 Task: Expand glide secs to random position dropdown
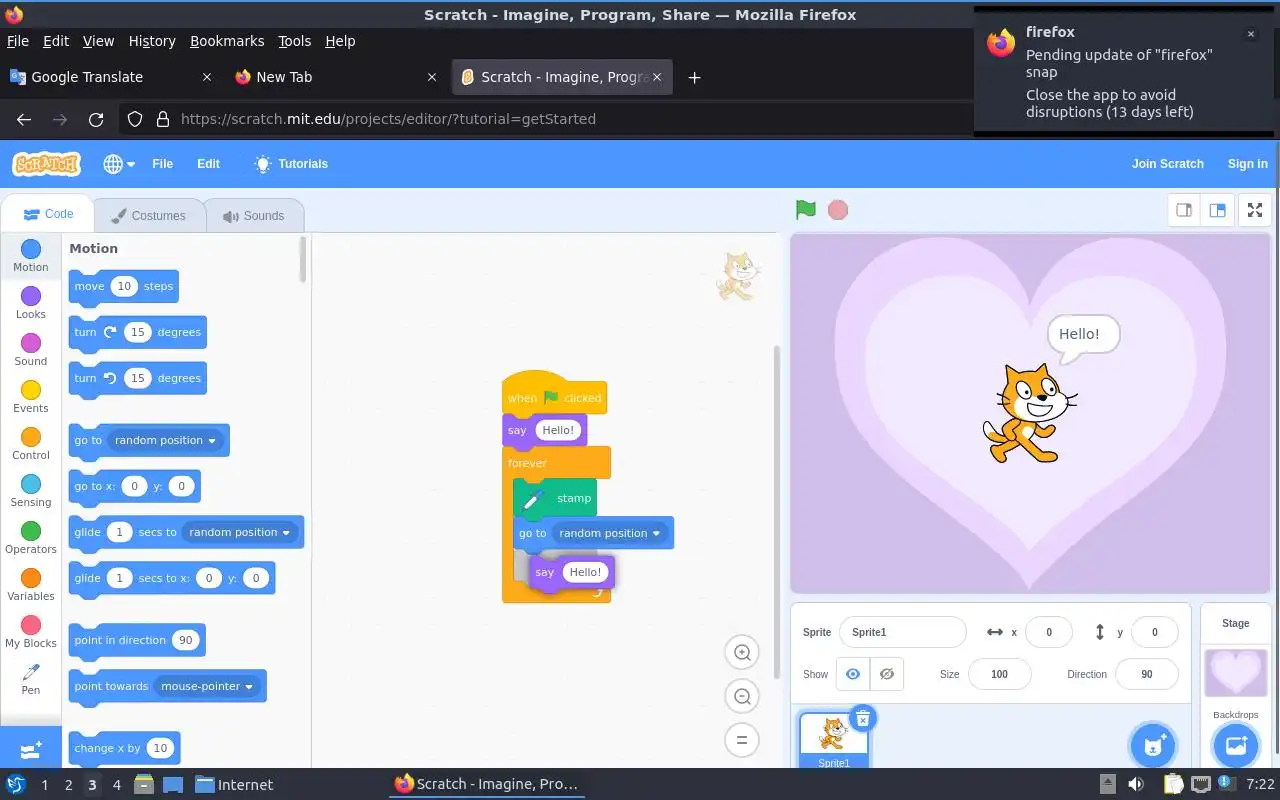240,532
